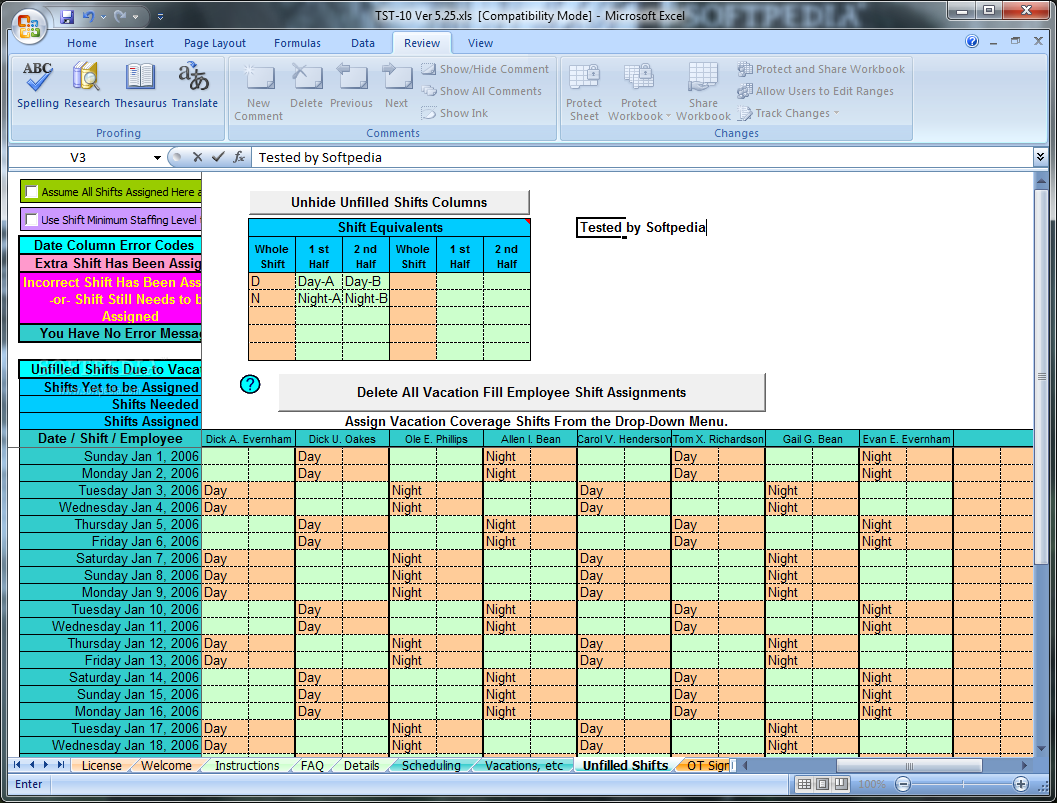Click the zoom slider
Image resolution: width=1057 pixels, height=803 pixels.
963,784
